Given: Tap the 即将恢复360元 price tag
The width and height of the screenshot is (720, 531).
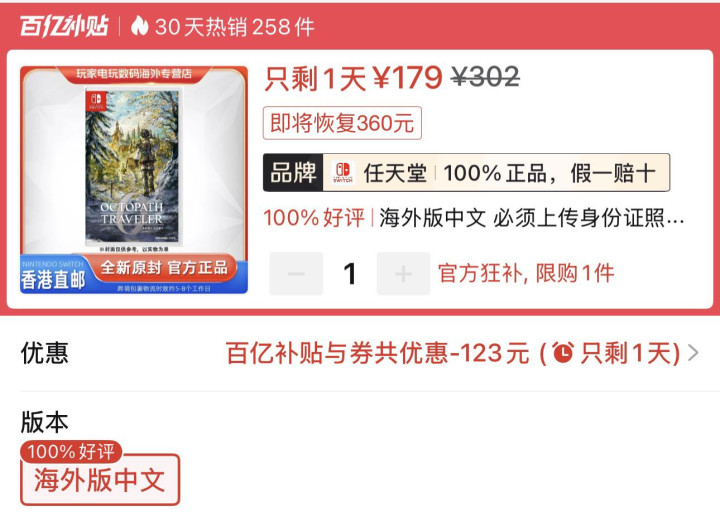Looking at the screenshot, I should pyautogui.click(x=342, y=123).
